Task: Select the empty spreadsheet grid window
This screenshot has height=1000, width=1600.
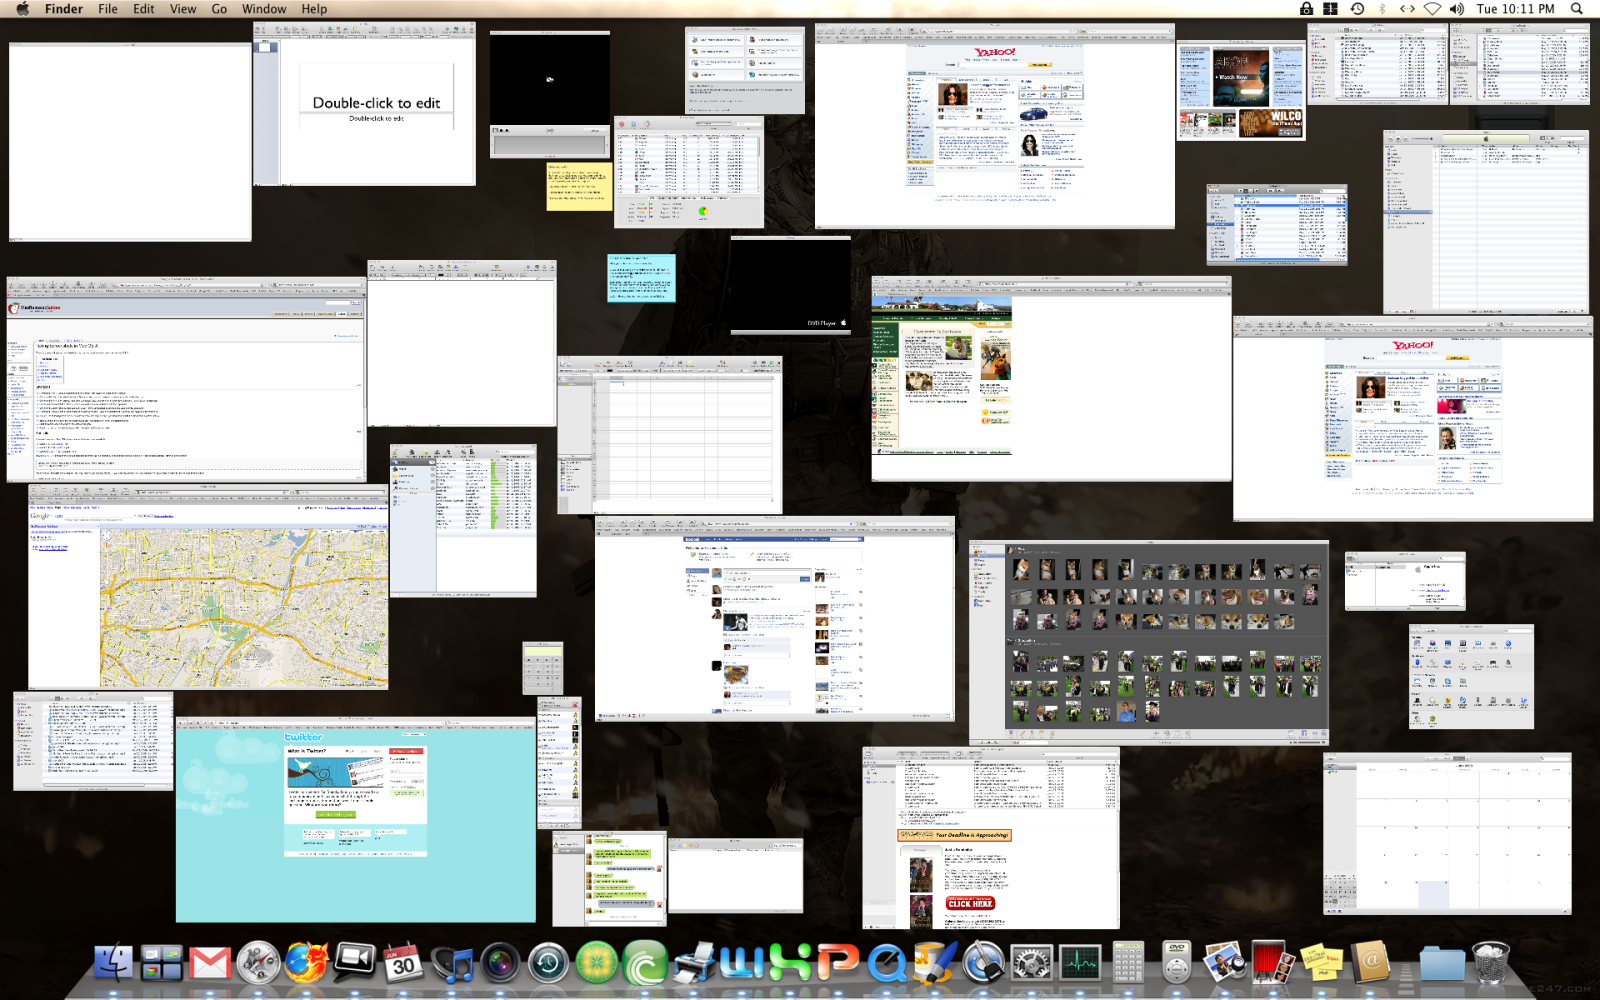Action: tap(670, 435)
